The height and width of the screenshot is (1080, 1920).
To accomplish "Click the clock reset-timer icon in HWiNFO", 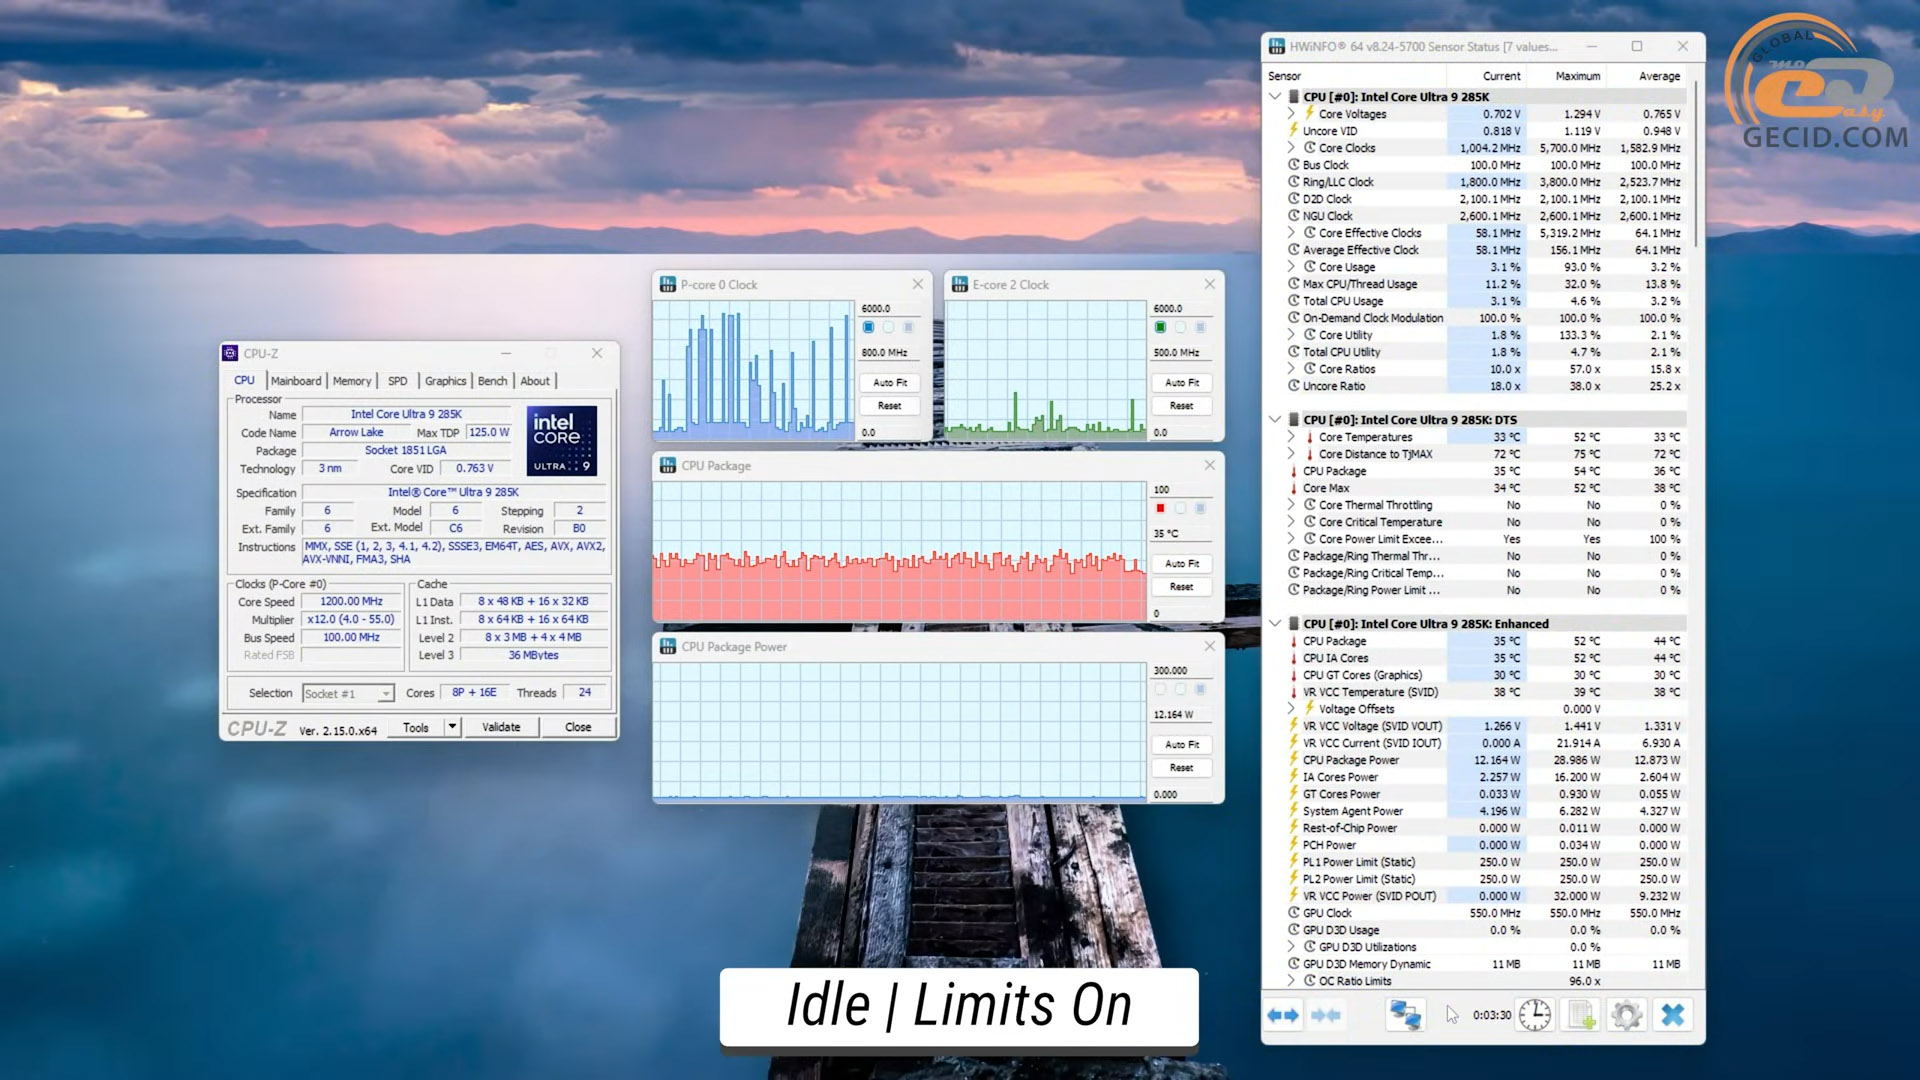I will click(1534, 1015).
